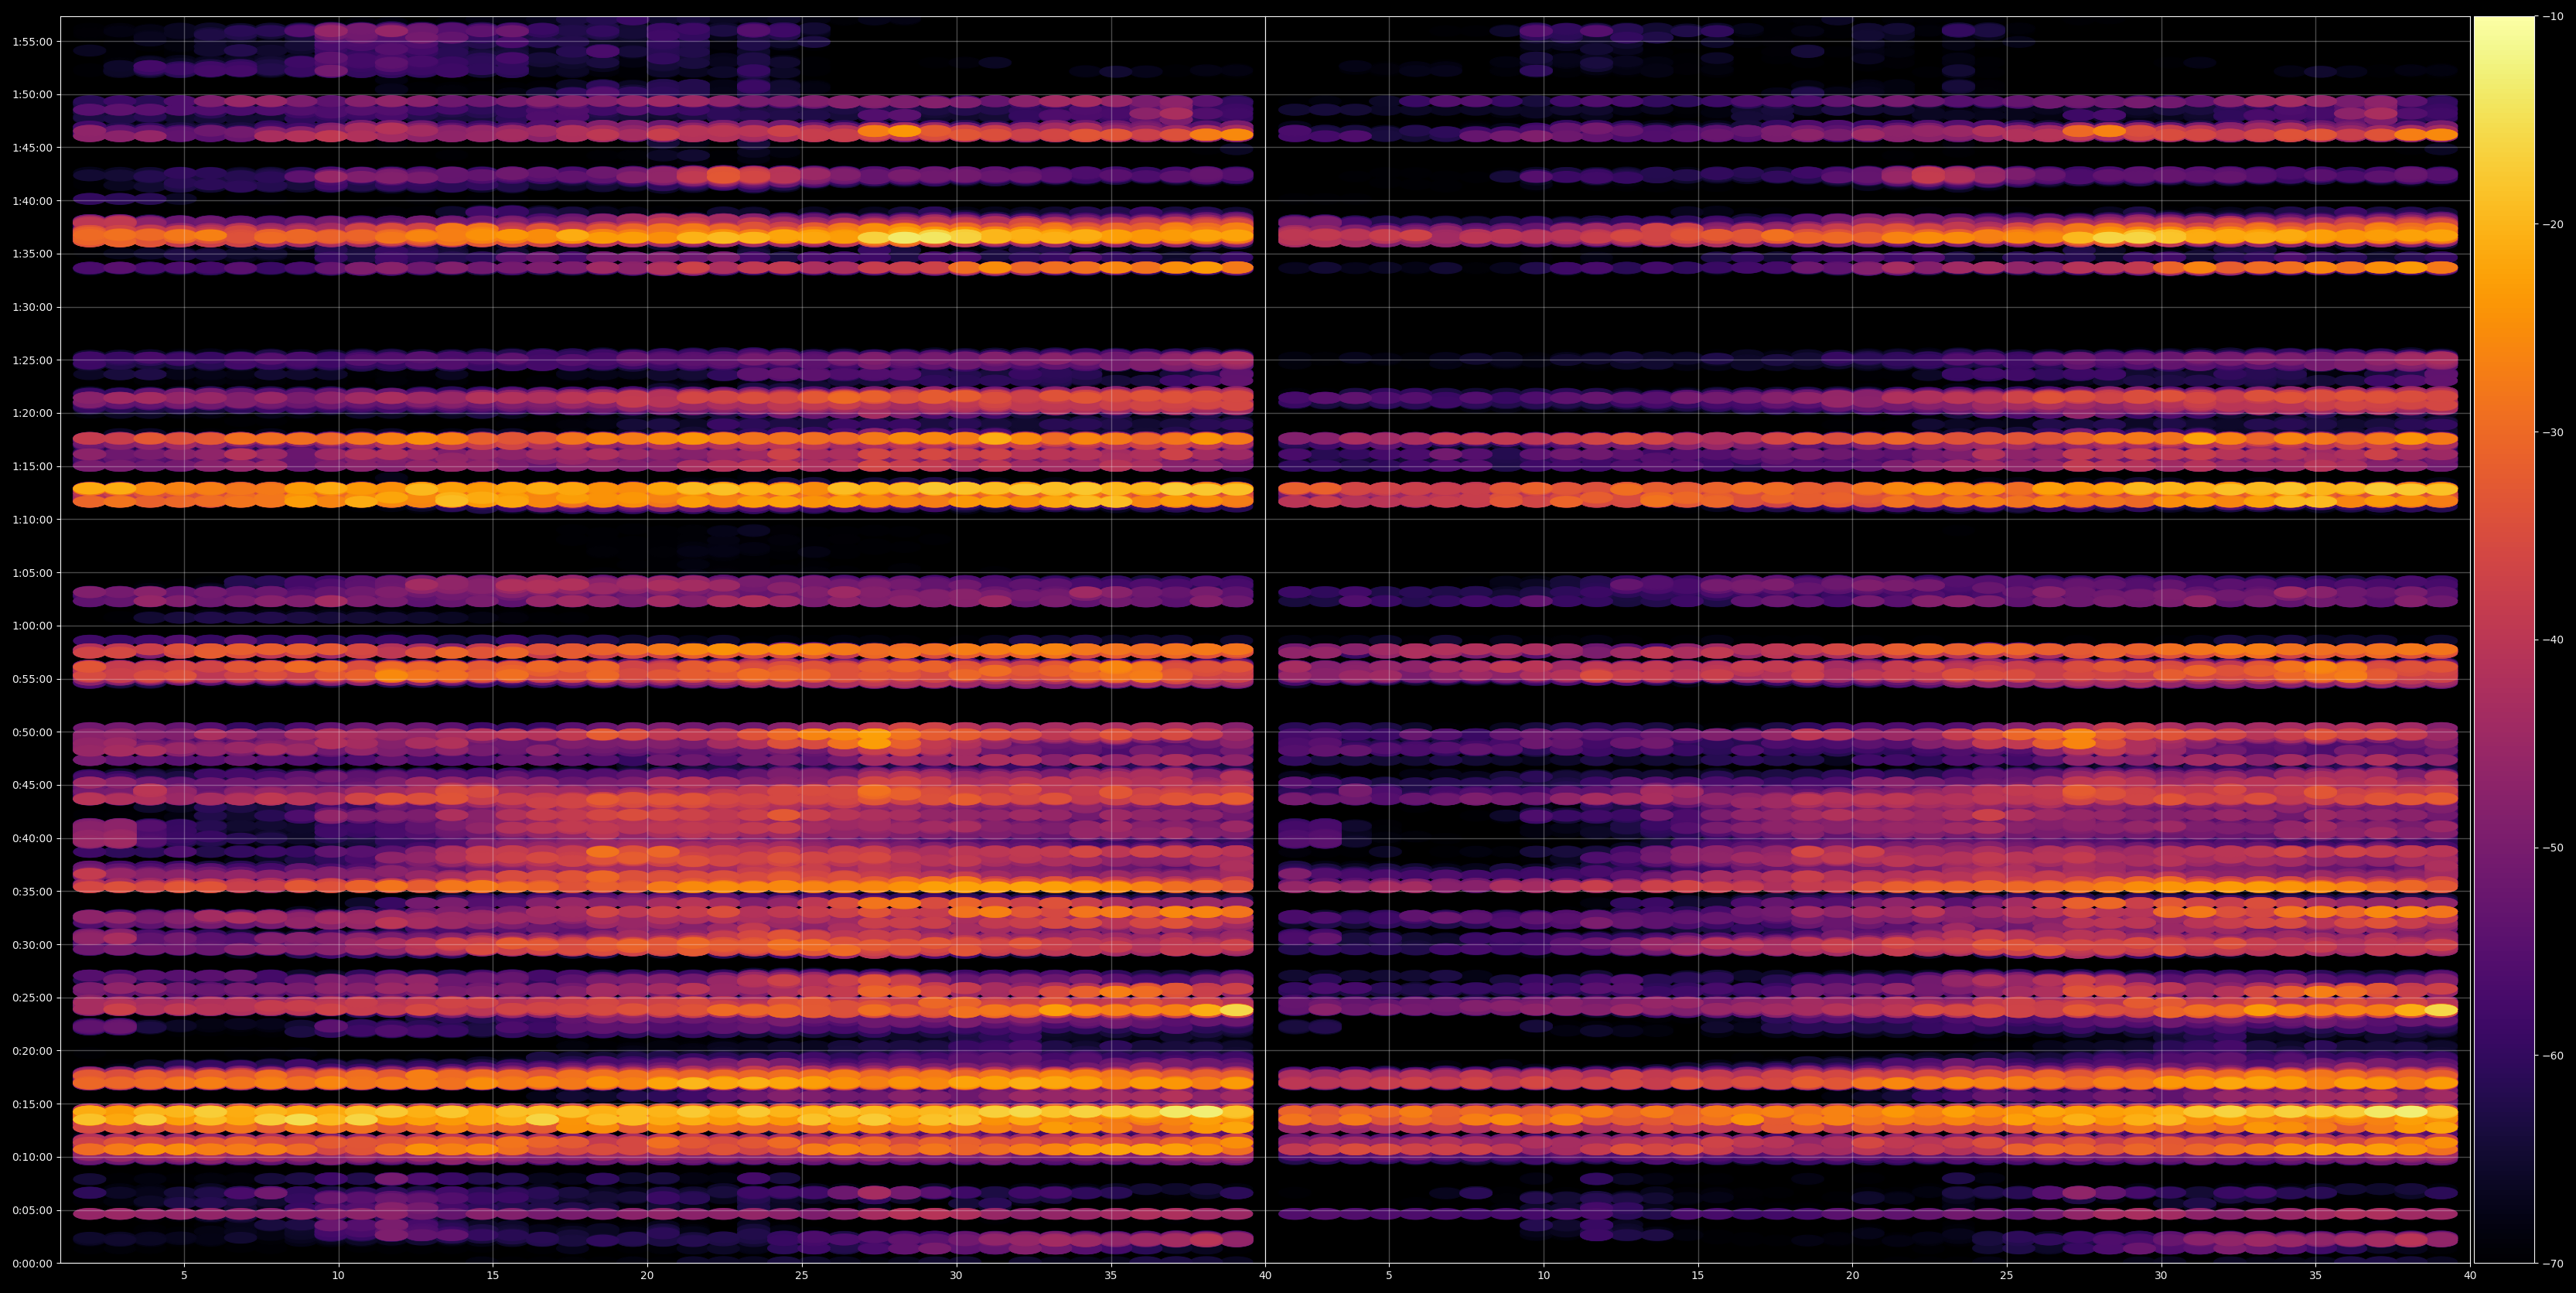
Task: Click the 1:10:00 y-axis label
Action: point(32,519)
